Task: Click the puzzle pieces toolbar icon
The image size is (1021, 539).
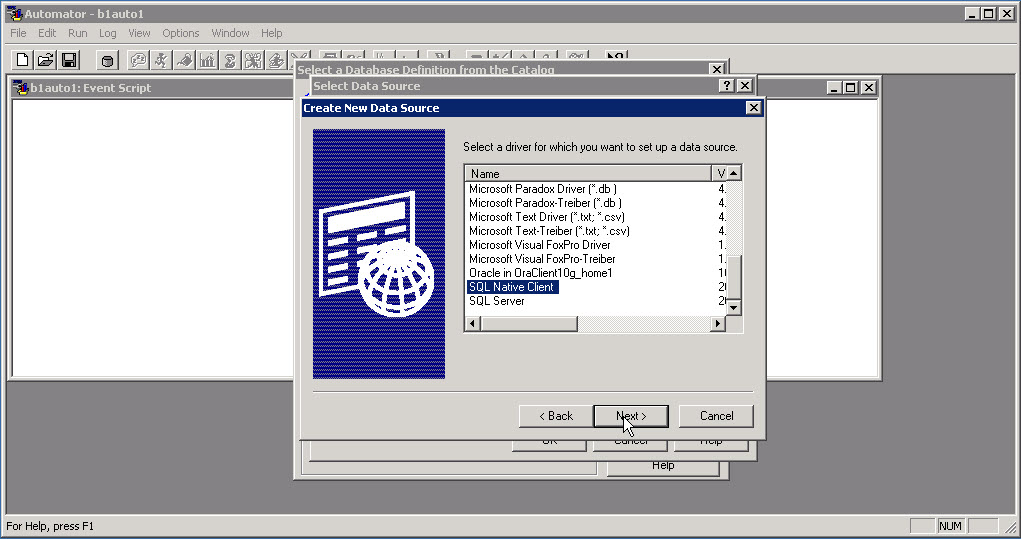Action: click(253, 61)
